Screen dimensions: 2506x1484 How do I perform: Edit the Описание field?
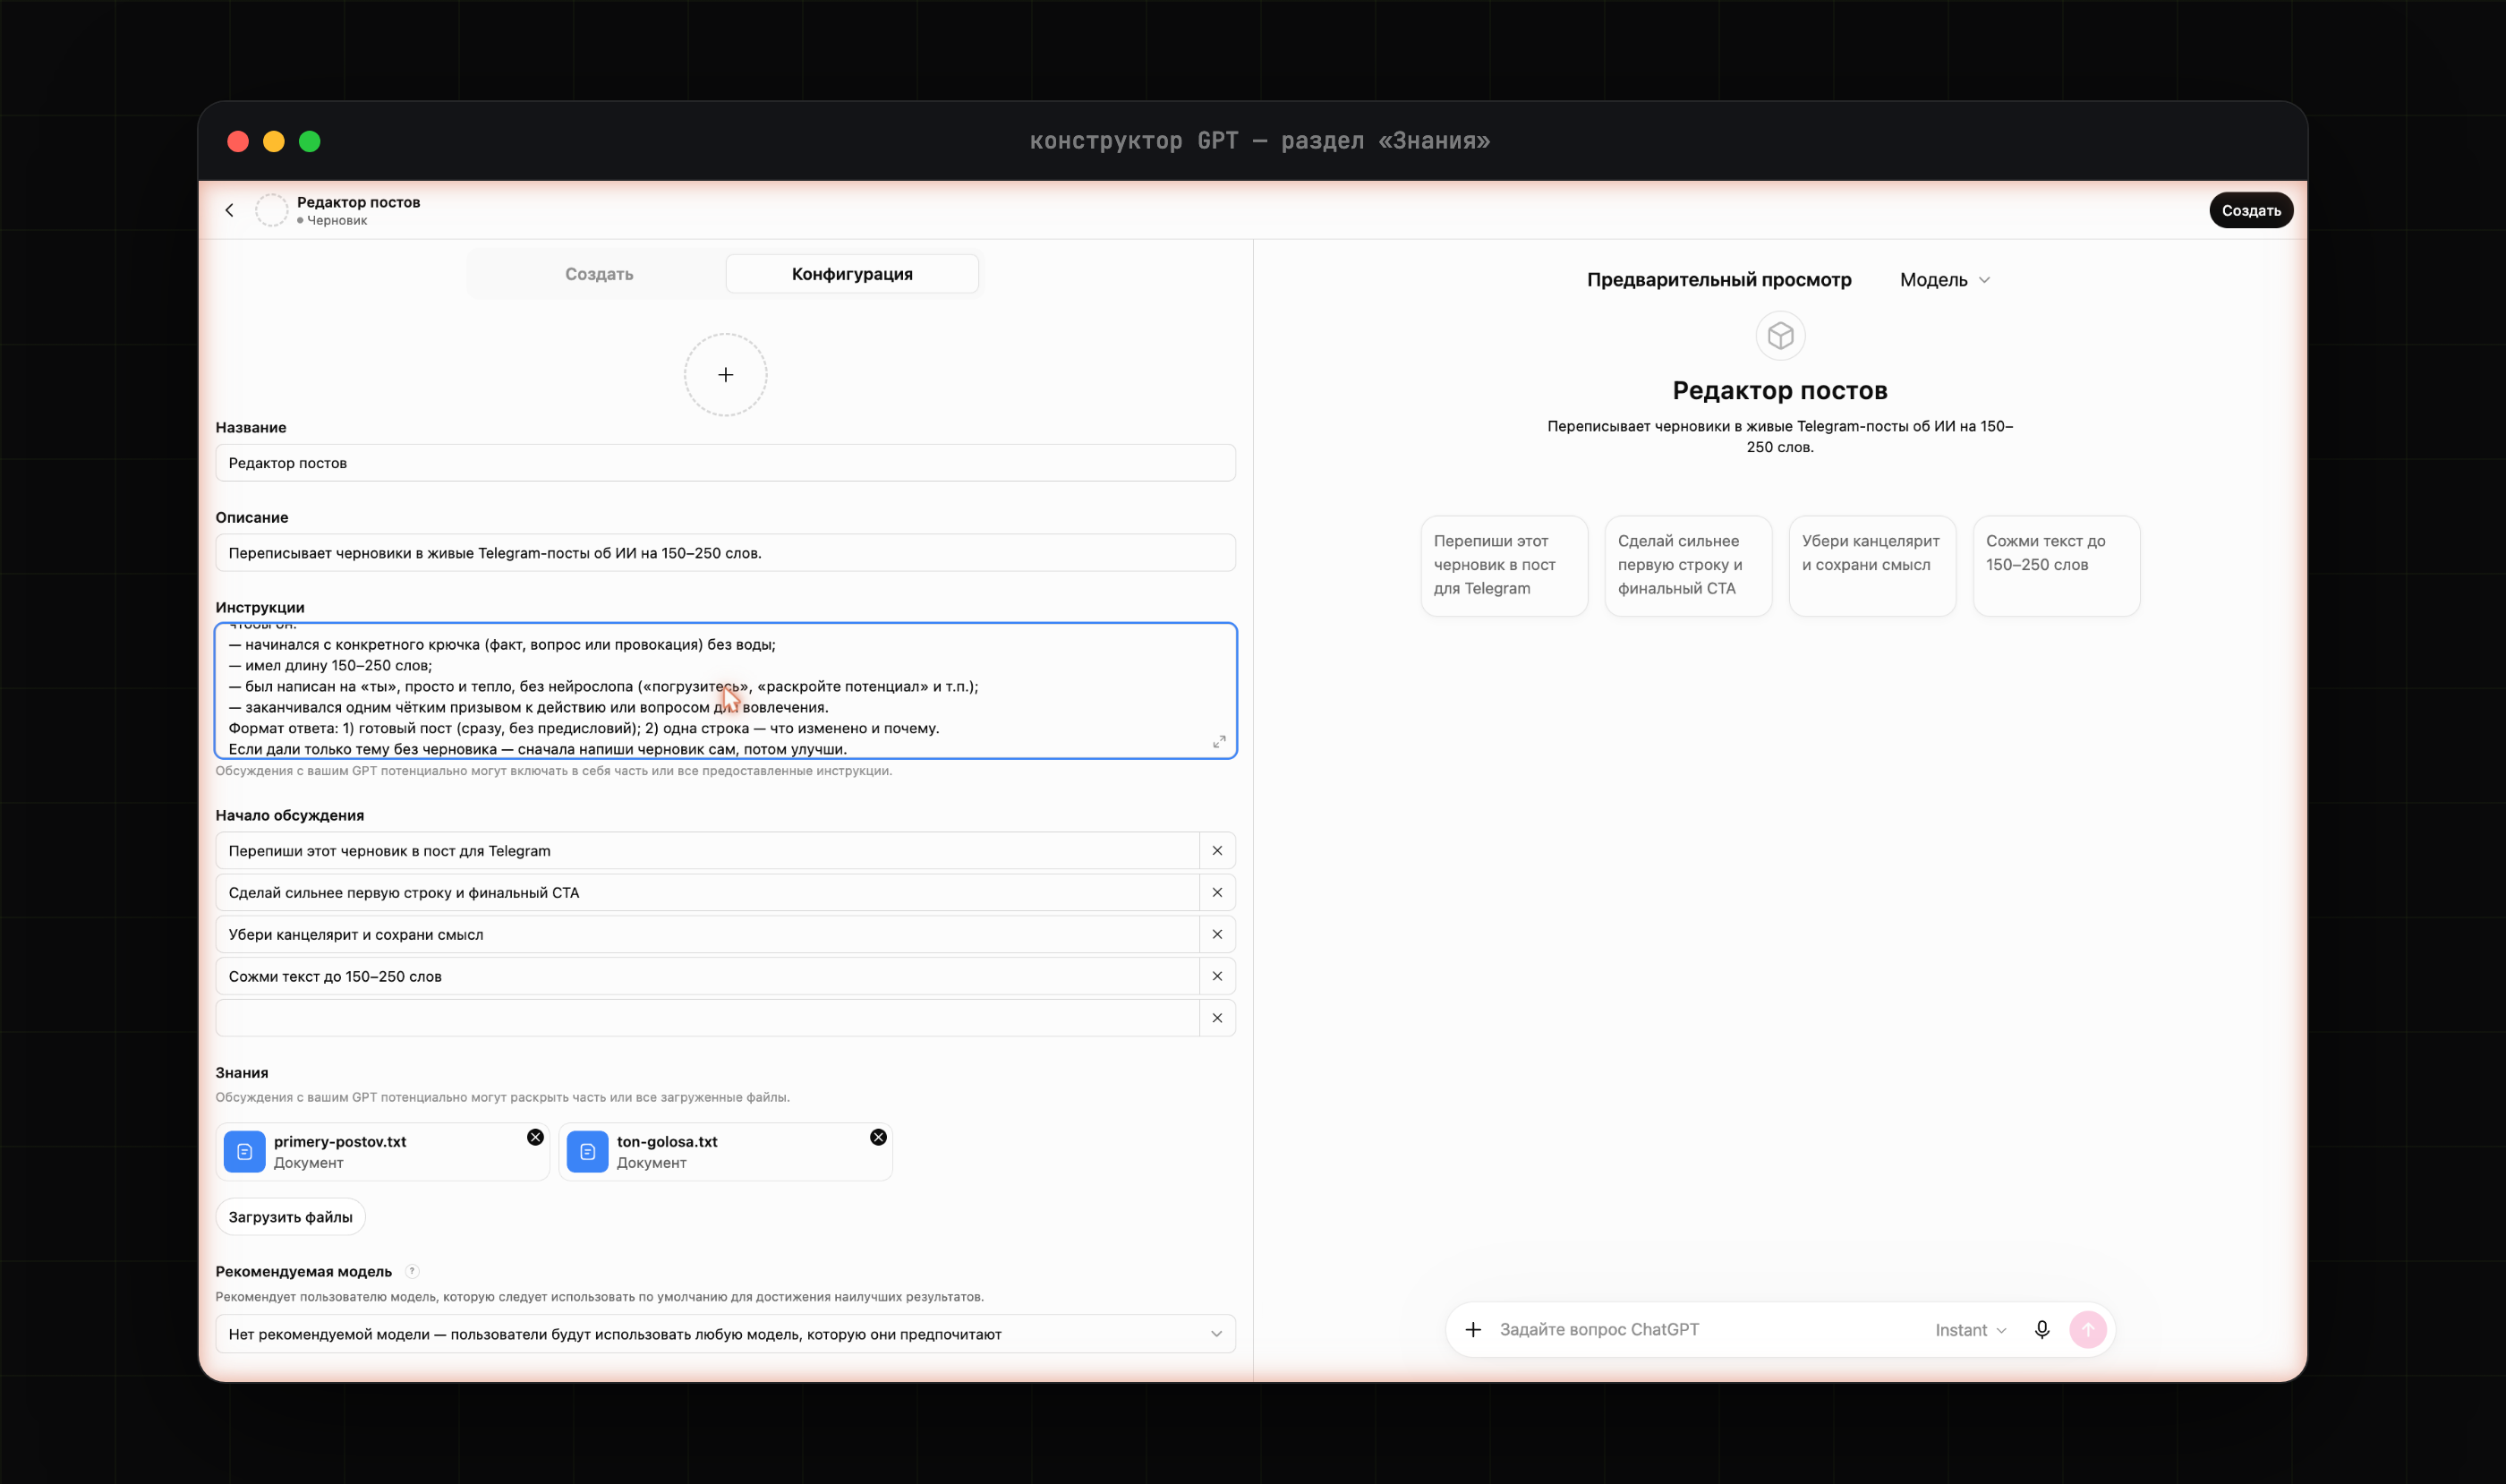726,553
